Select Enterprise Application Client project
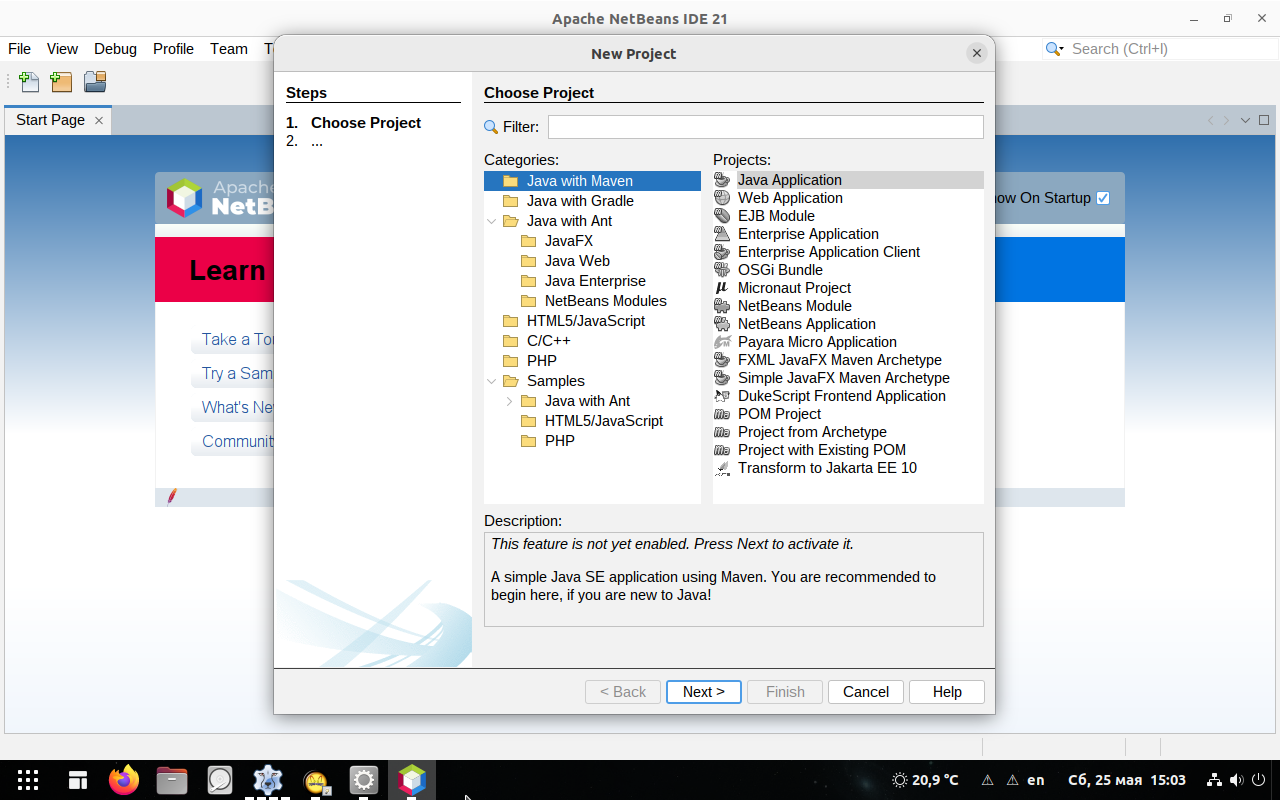Image resolution: width=1280 pixels, height=800 pixels. [x=829, y=252]
